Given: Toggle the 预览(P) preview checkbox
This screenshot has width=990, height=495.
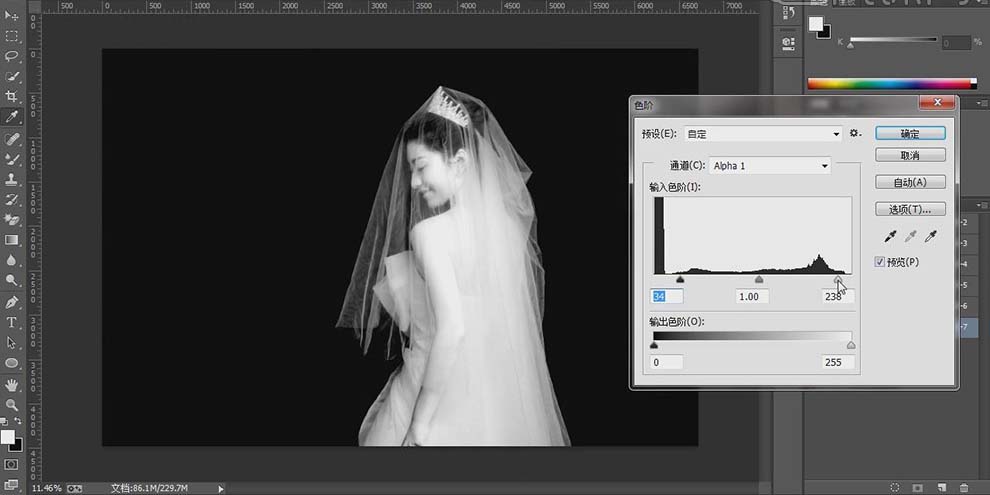Looking at the screenshot, I should click(x=880, y=262).
